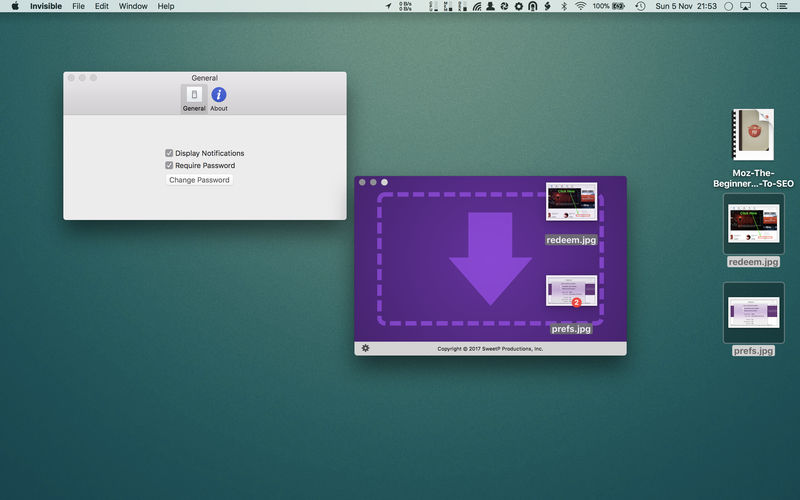
Task: Expand the Invisible application menu
Action: (x=45, y=6)
